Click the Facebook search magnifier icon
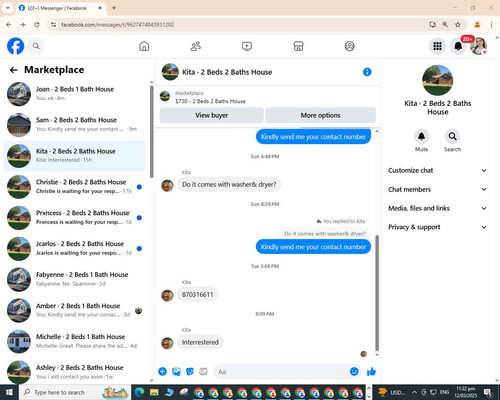The width and height of the screenshot is (500, 400). pyautogui.click(x=36, y=46)
